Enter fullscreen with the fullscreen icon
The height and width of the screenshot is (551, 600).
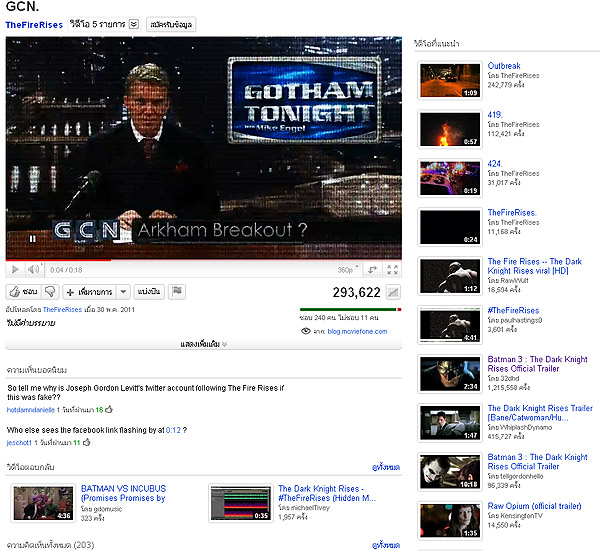(x=393, y=270)
